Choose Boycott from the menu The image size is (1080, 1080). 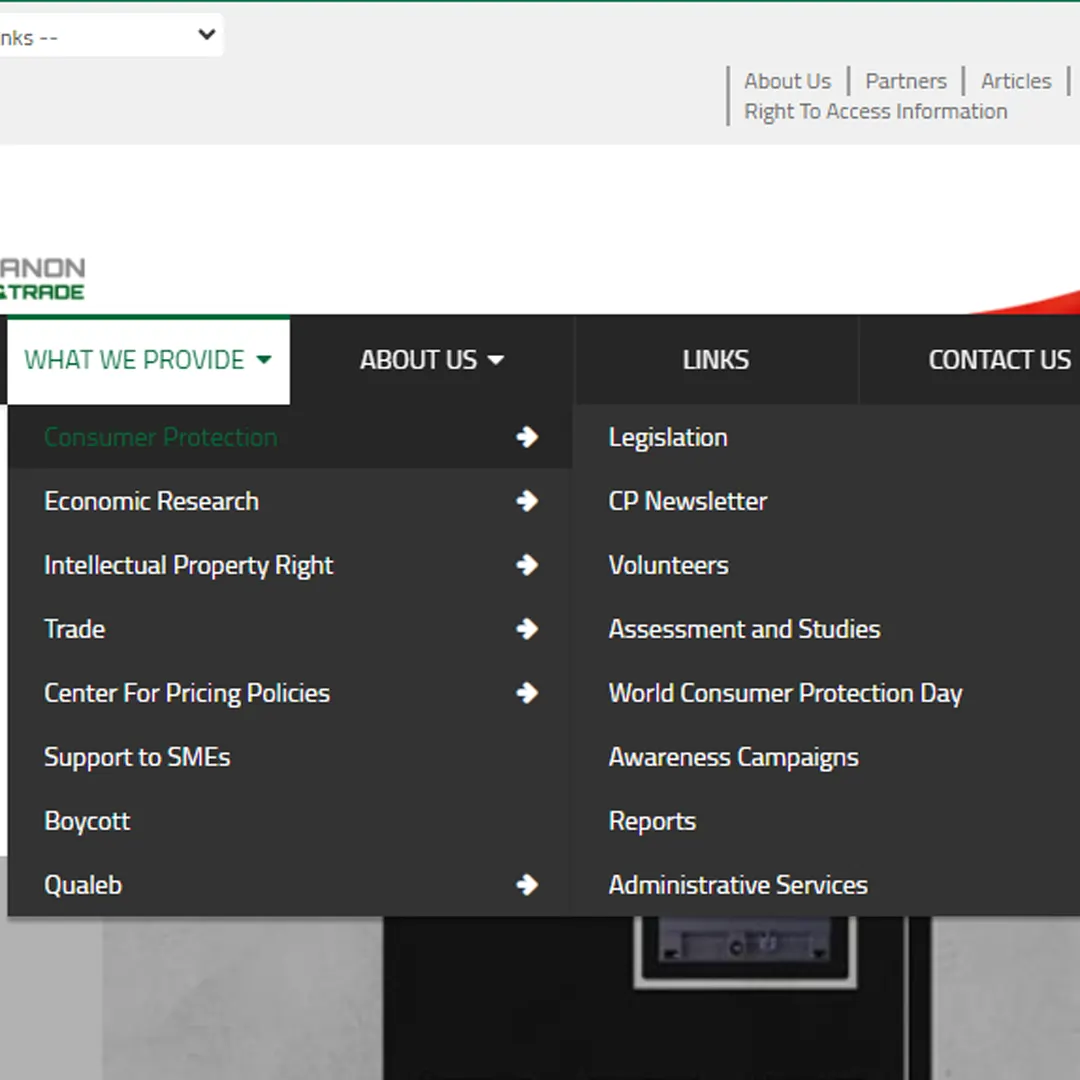point(87,821)
